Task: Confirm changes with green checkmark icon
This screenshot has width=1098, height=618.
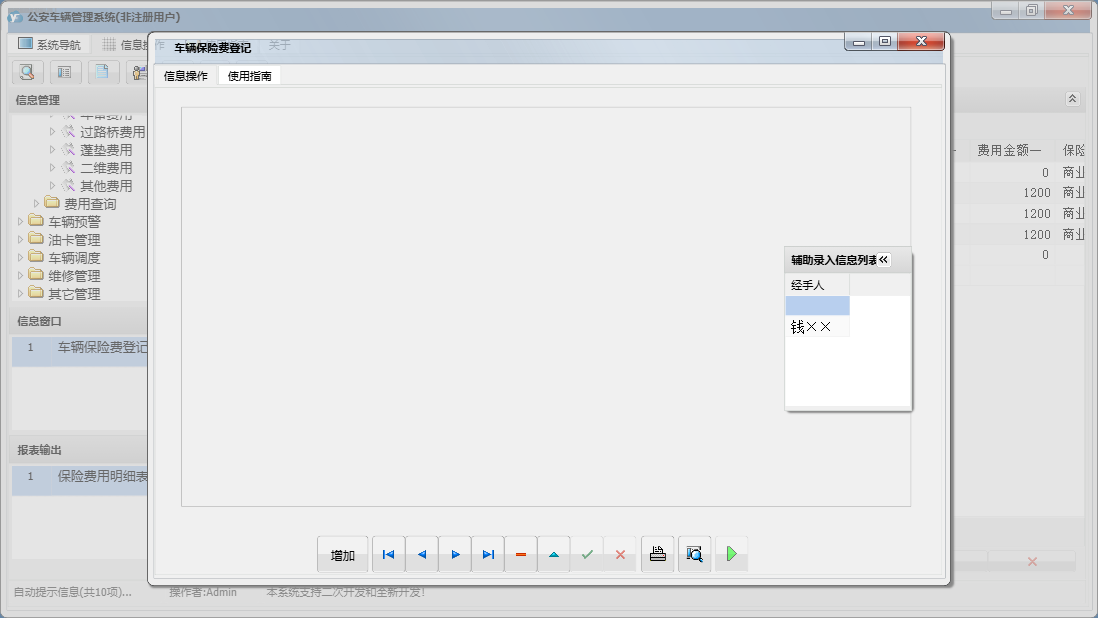Action: (x=587, y=554)
